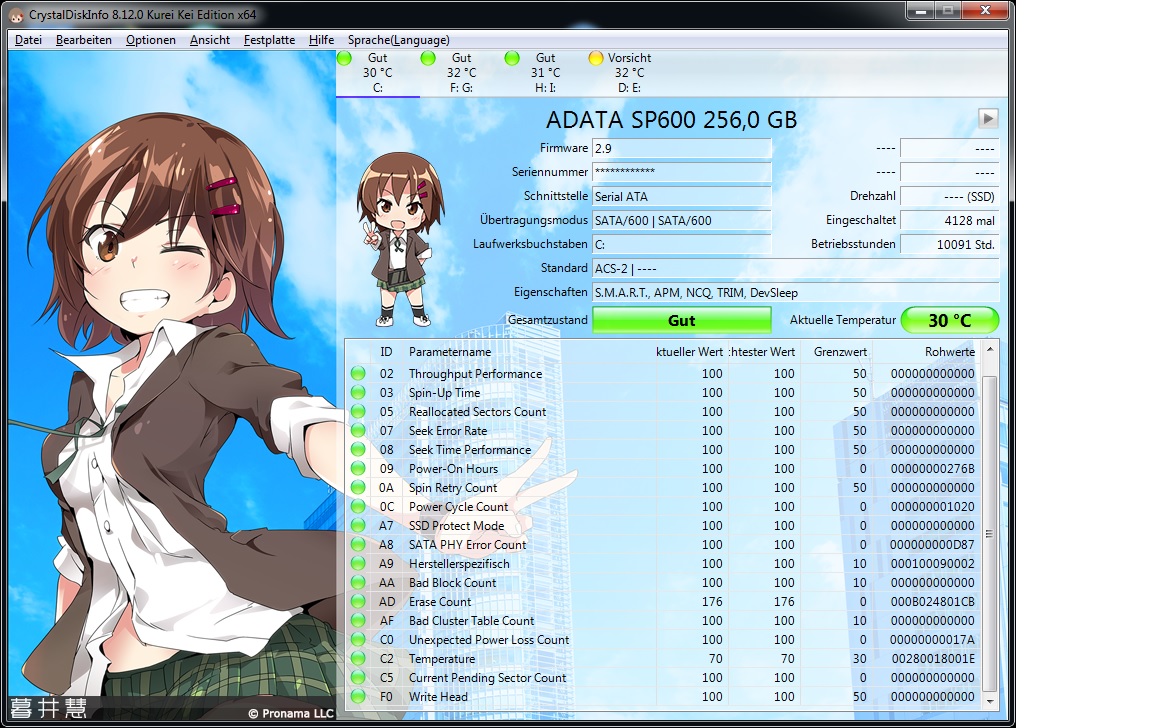This screenshot has width=1152, height=728.
Task: Click the CrystalDiskInfo app icon in title bar
Action: (16, 15)
